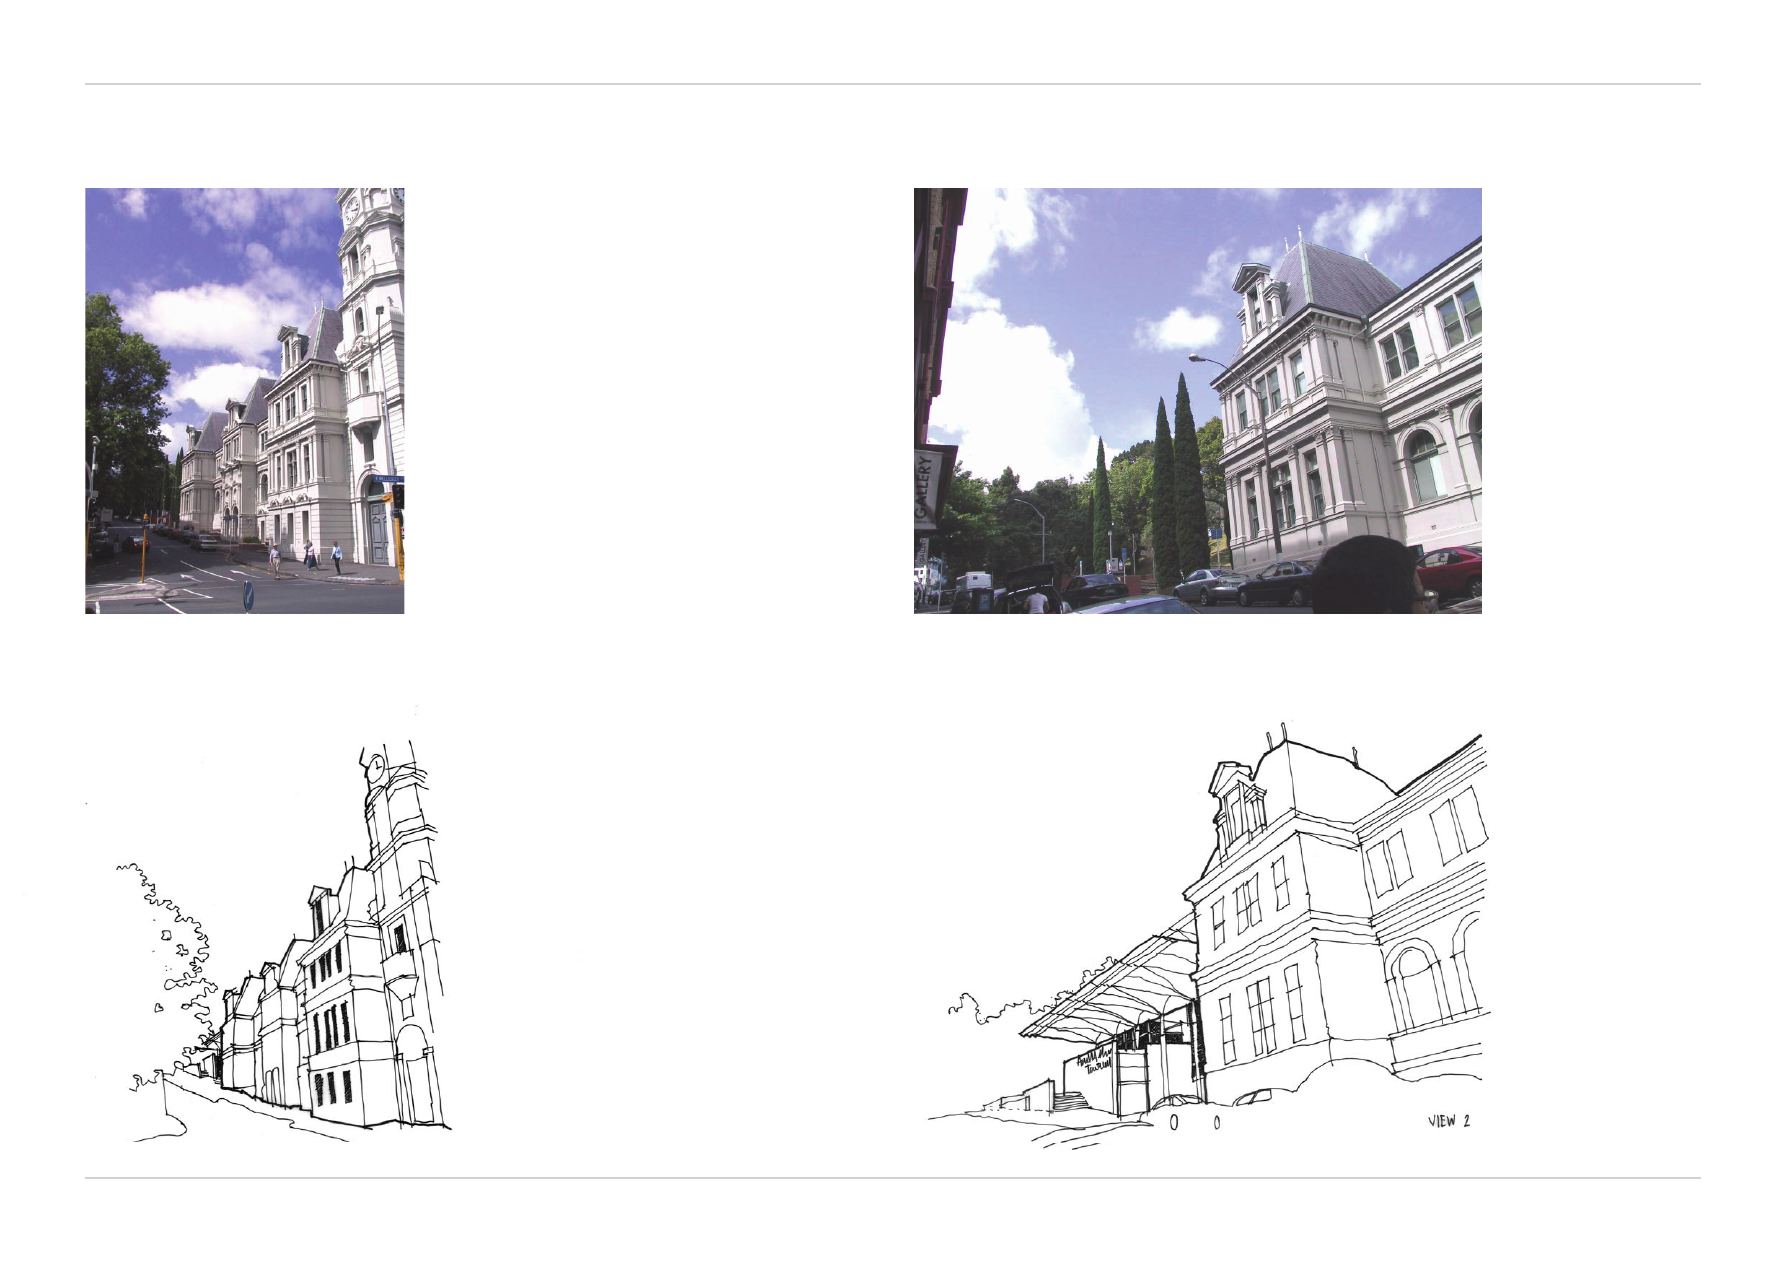
Task: Click the VIEW 2 text label
Action: tap(1448, 1121)
